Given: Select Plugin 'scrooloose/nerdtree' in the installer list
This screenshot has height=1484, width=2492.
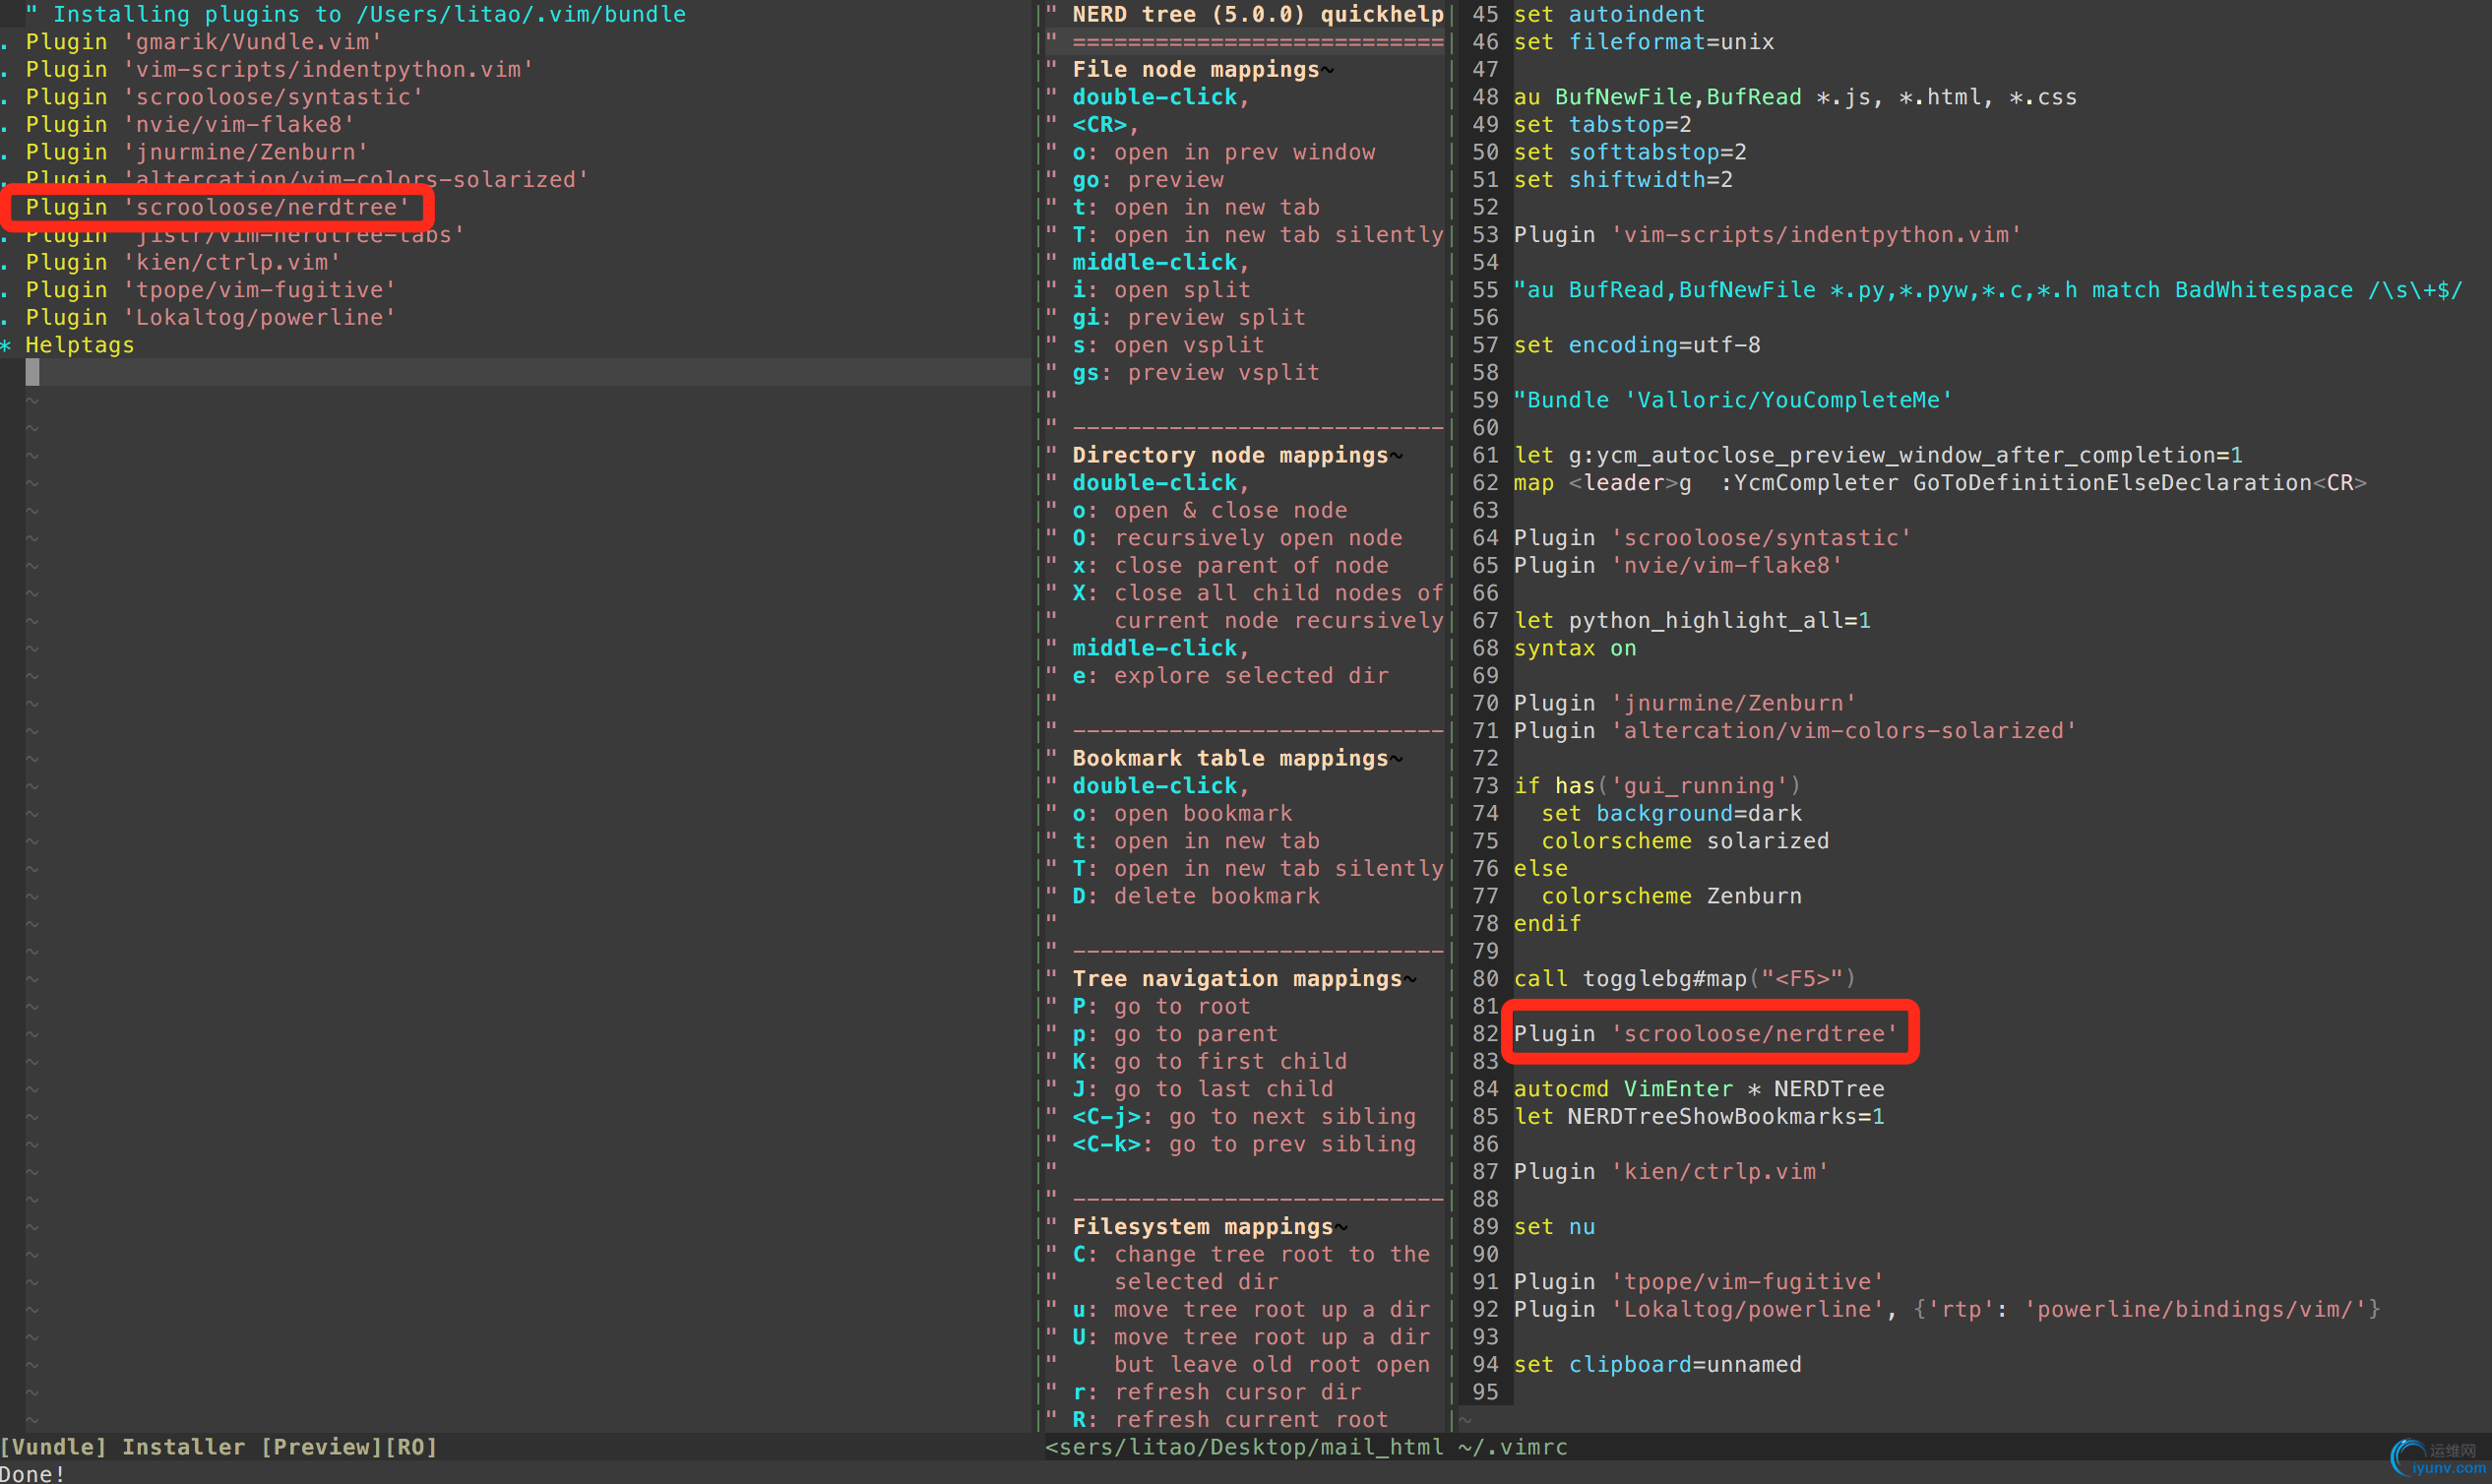Looking at the screenshot, I should coord(217,207).
